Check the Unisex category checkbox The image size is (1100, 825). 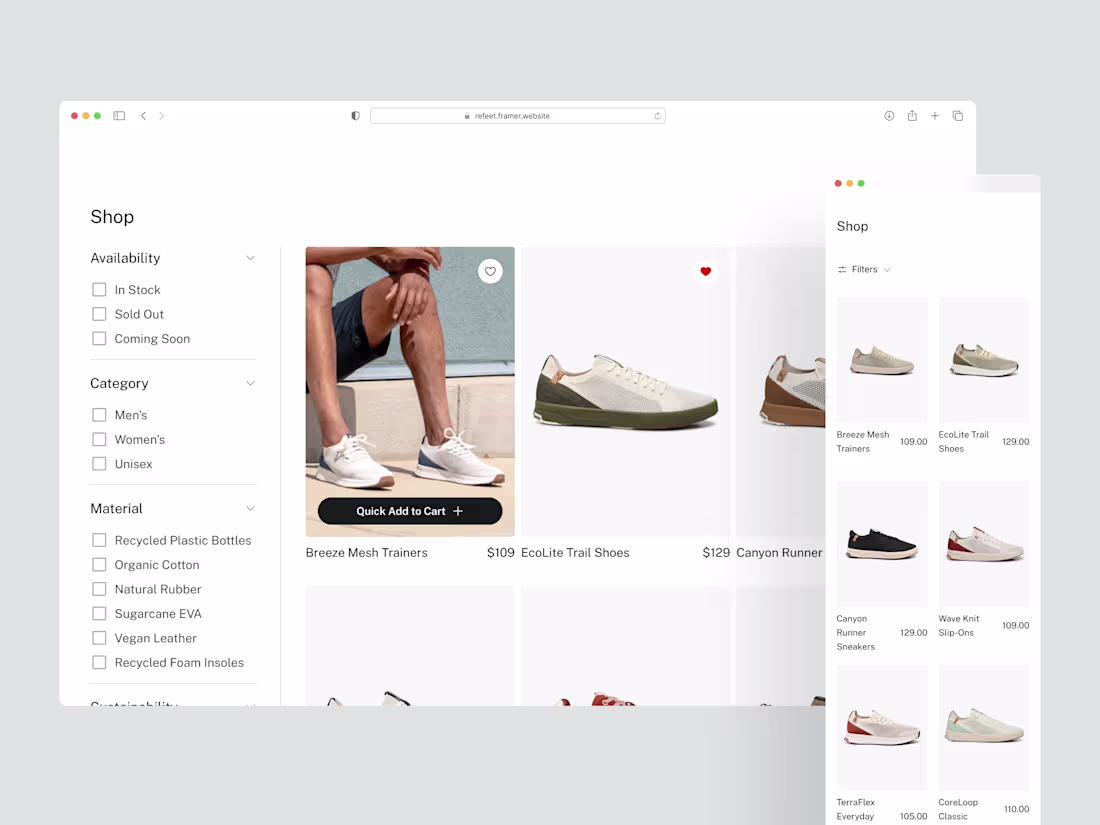pos(100,464)
